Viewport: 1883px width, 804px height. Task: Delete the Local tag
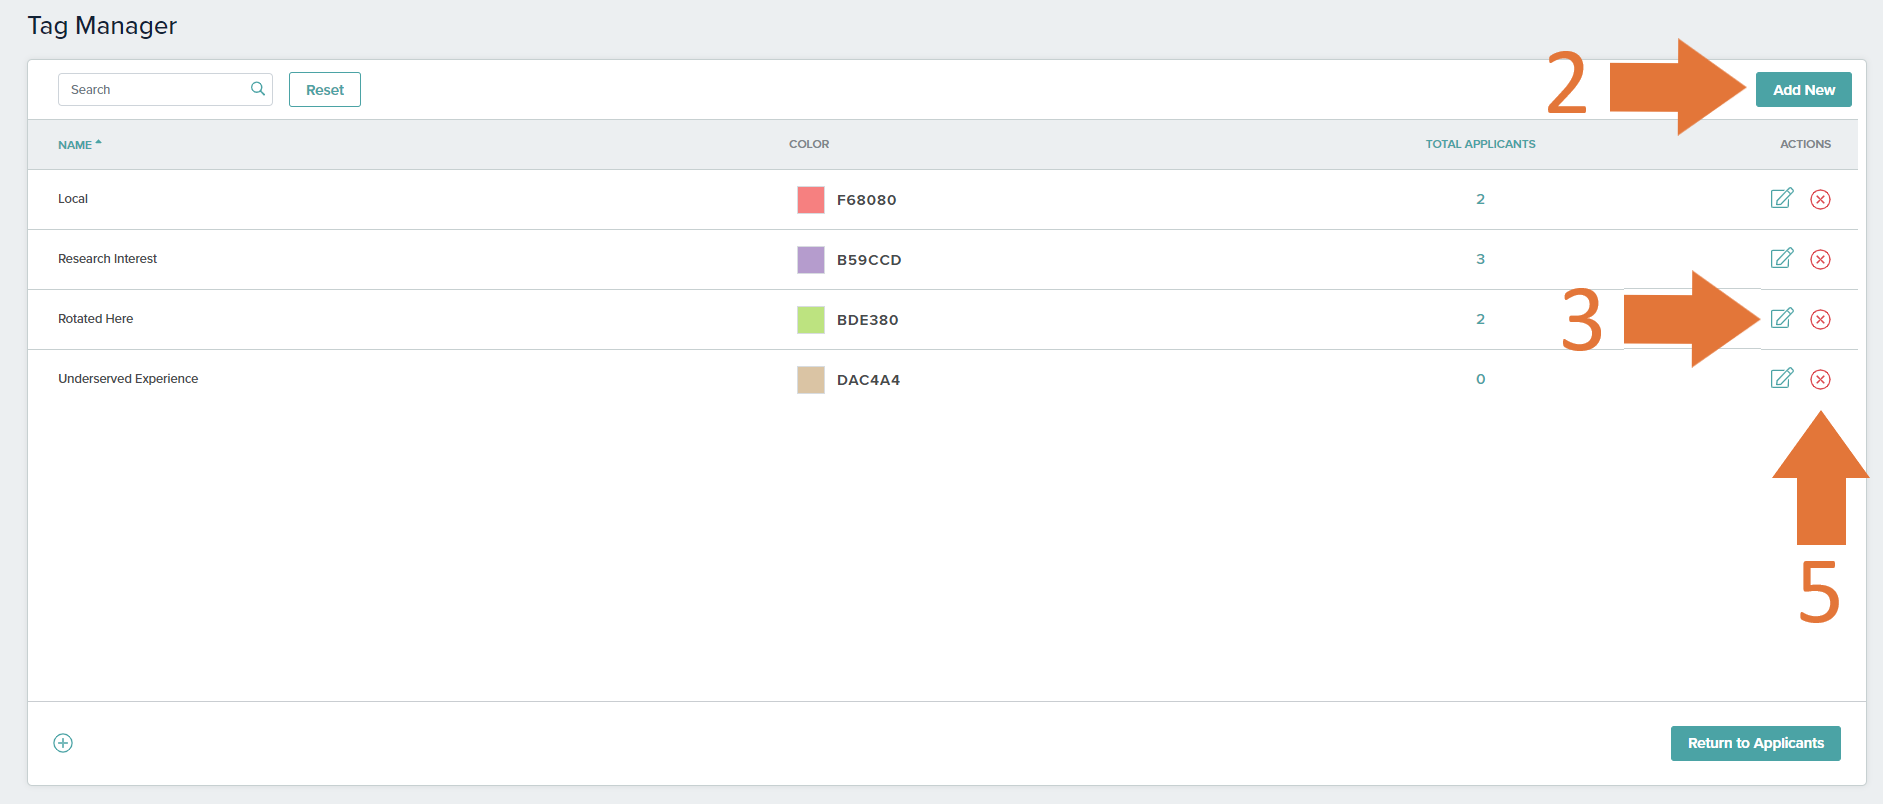pos(1821,199)
